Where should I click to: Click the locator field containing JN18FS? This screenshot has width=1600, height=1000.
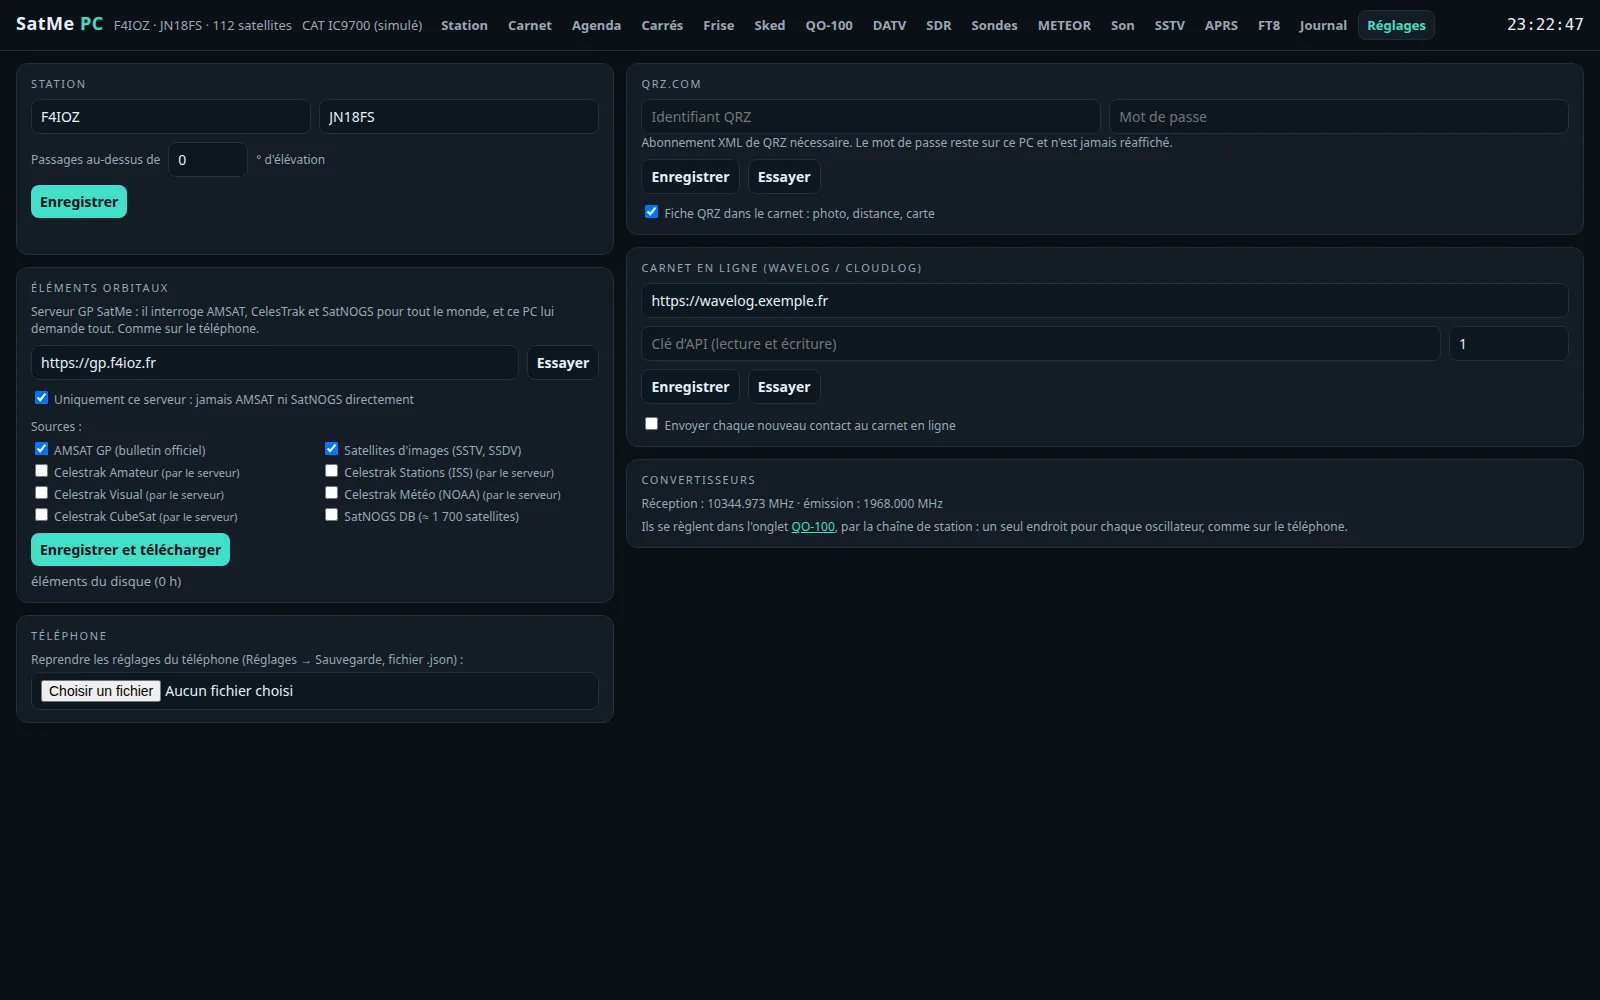coord(458,117)
